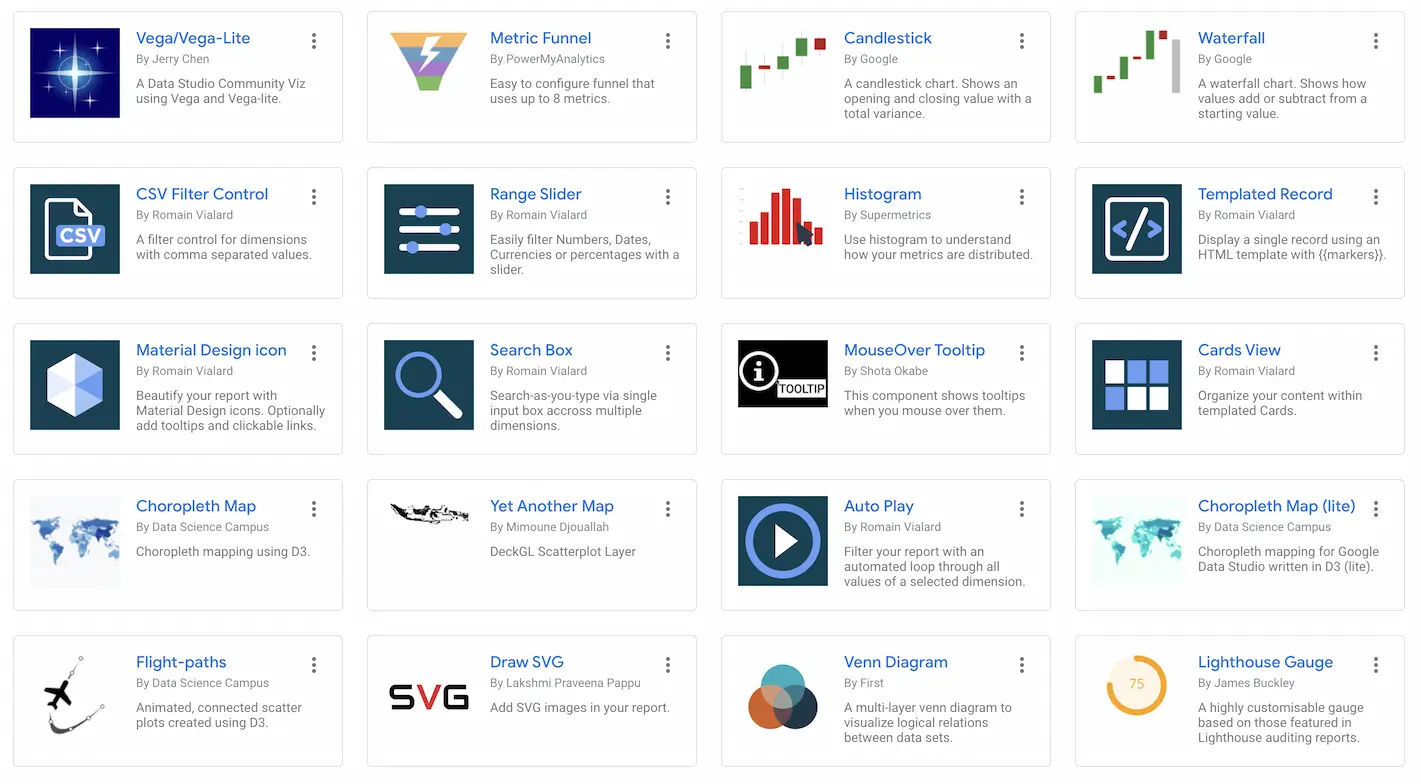Click the Choropleth Map blue world thumbnail
This screenshot has height=784, width=1421.
point(75,541)
